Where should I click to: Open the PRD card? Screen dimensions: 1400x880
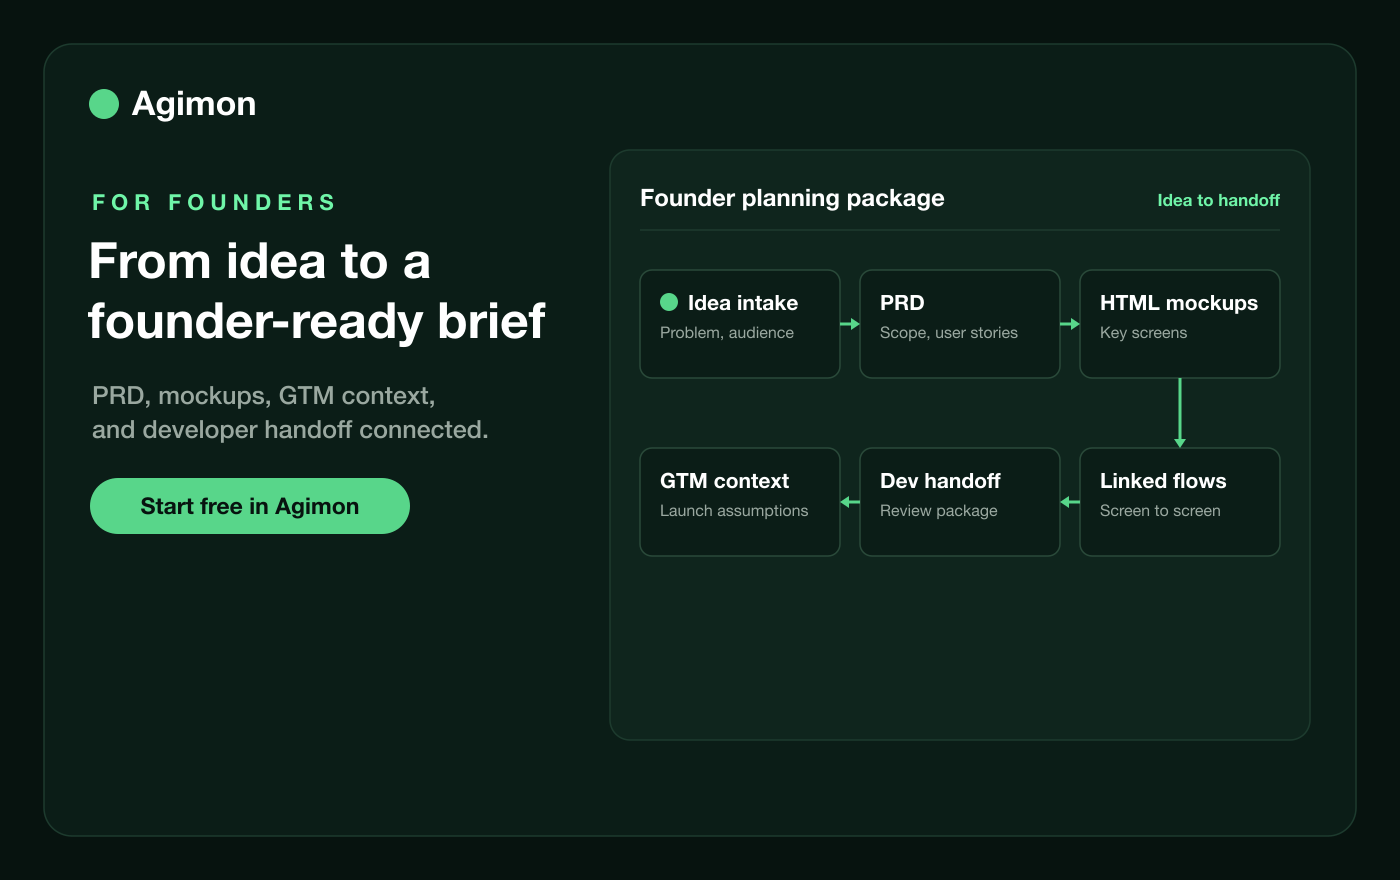click(960, 324)
